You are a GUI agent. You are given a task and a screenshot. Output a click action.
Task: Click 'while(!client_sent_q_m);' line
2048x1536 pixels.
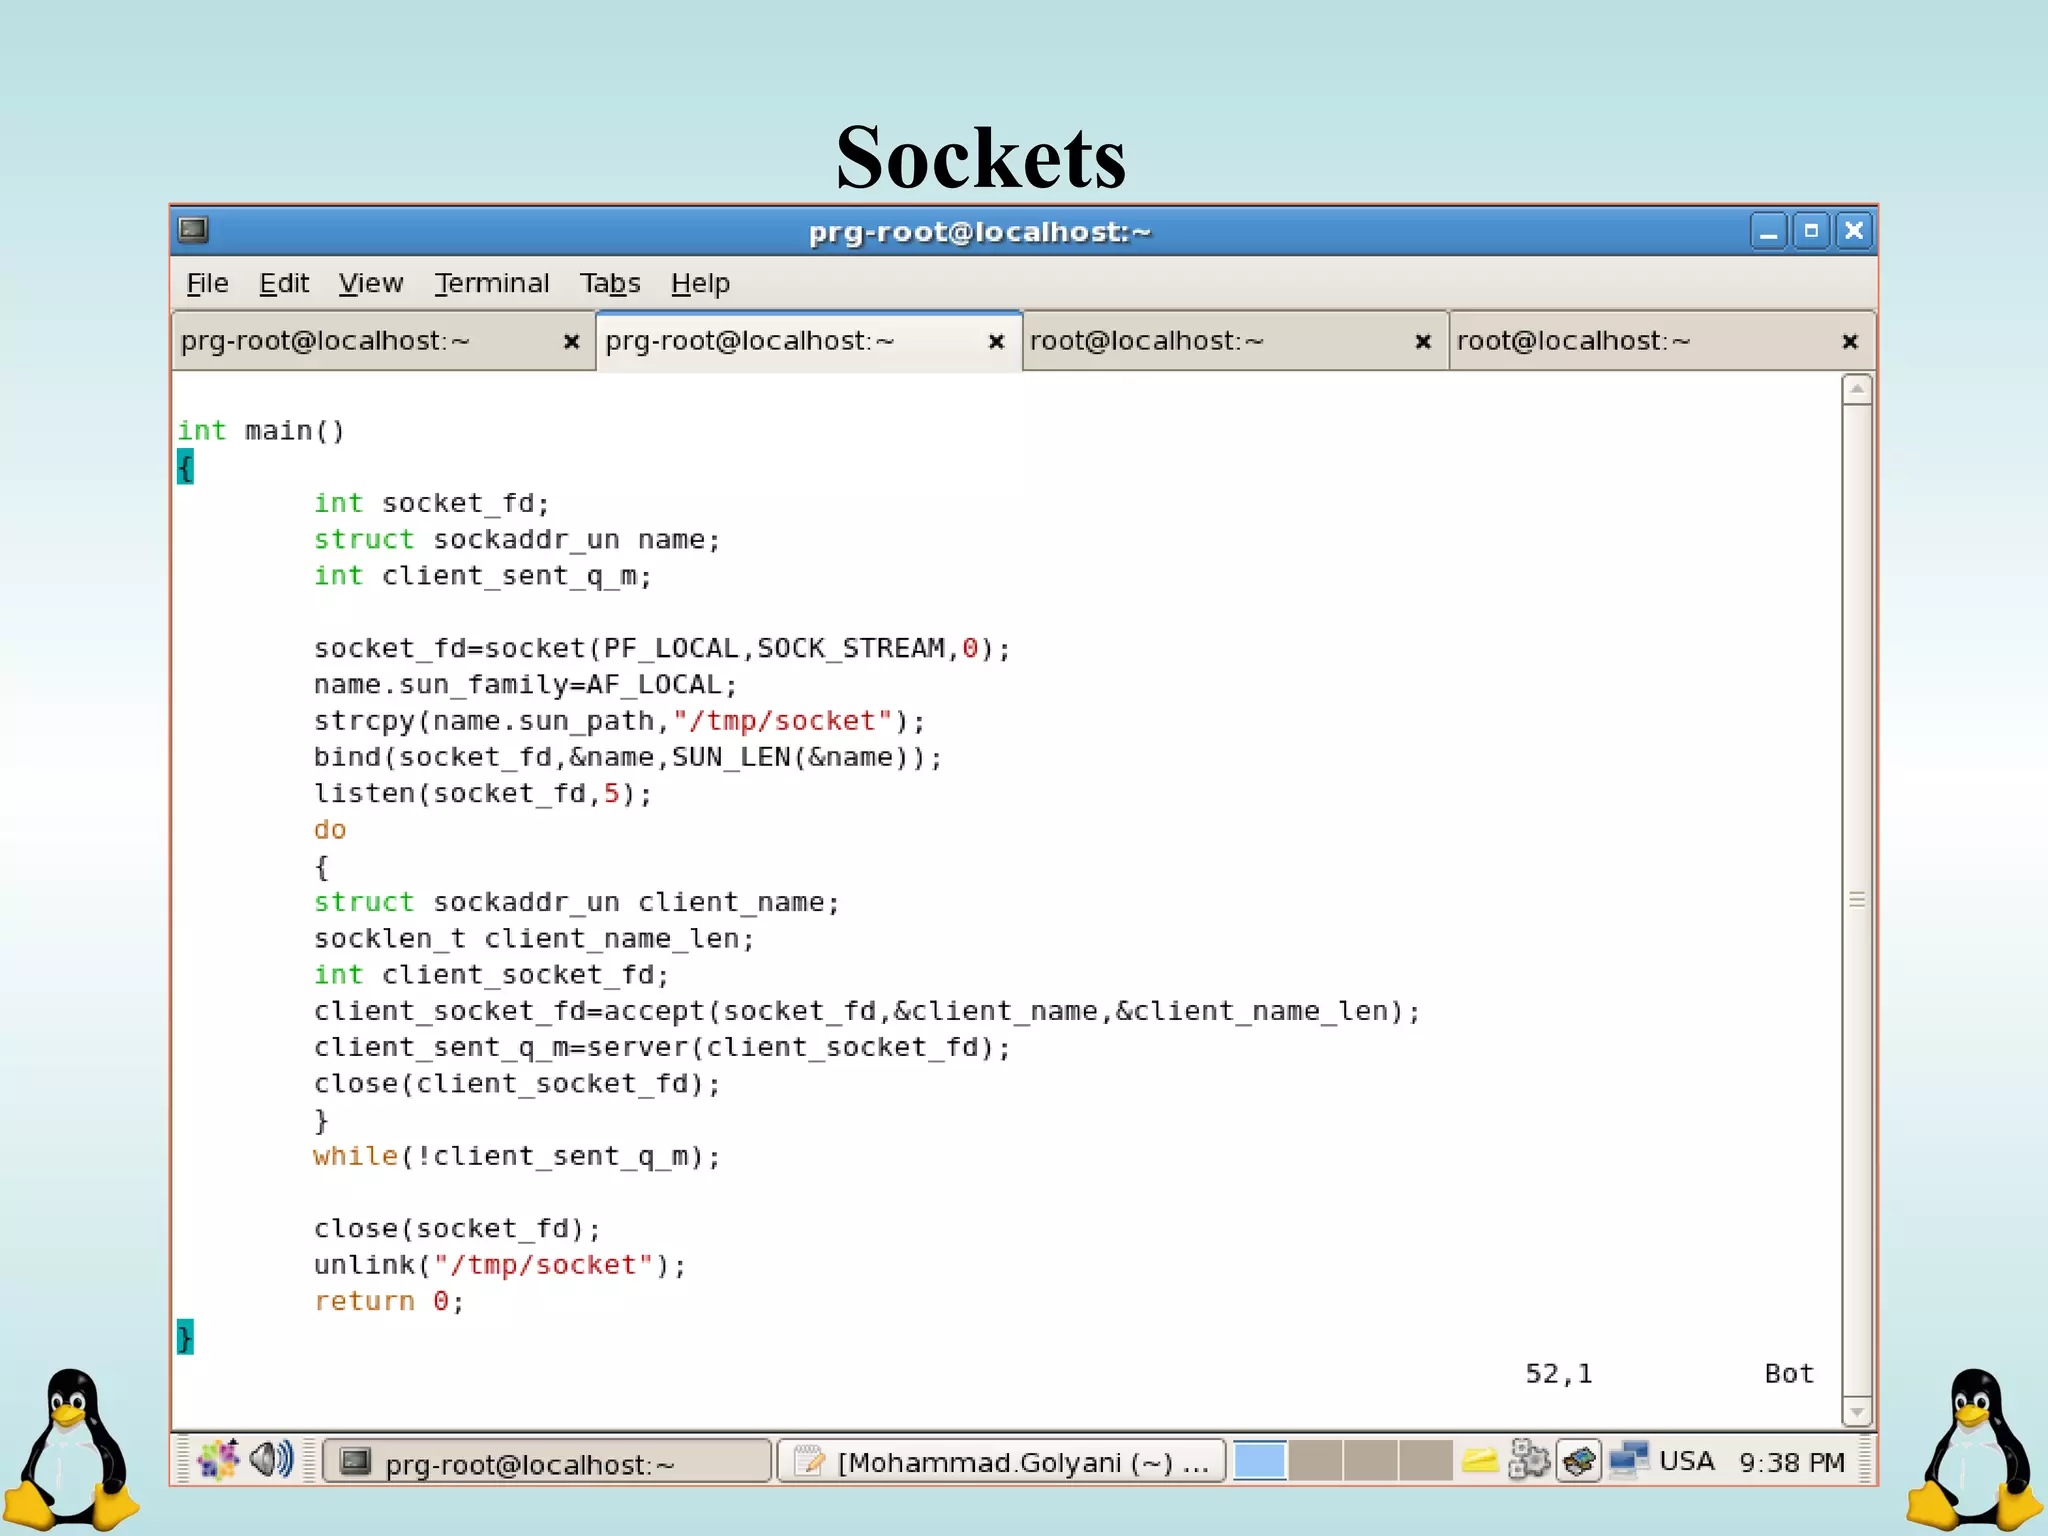click(x=517, y=1157)
